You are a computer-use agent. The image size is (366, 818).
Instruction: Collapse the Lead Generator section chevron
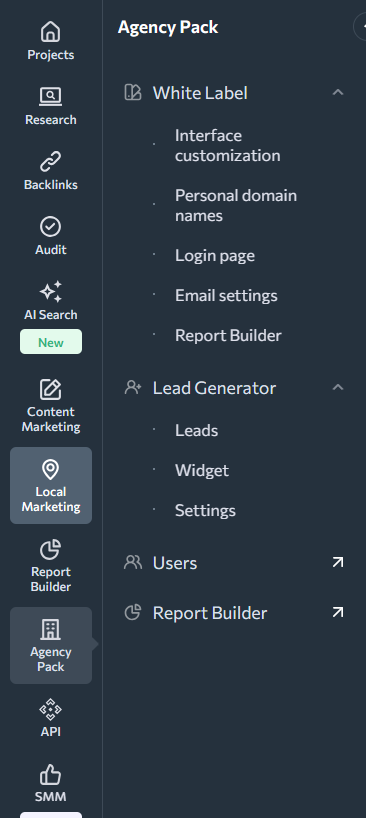338,387
